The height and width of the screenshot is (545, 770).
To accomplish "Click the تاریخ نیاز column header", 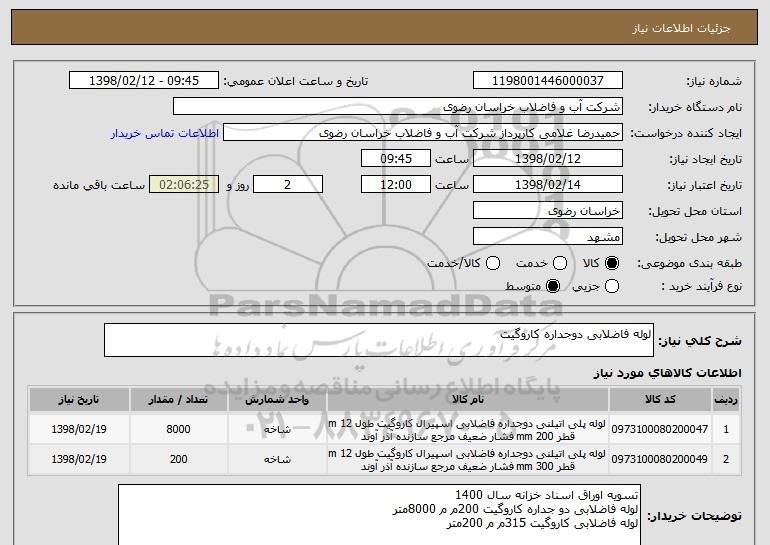I will [x=79, y=400].
